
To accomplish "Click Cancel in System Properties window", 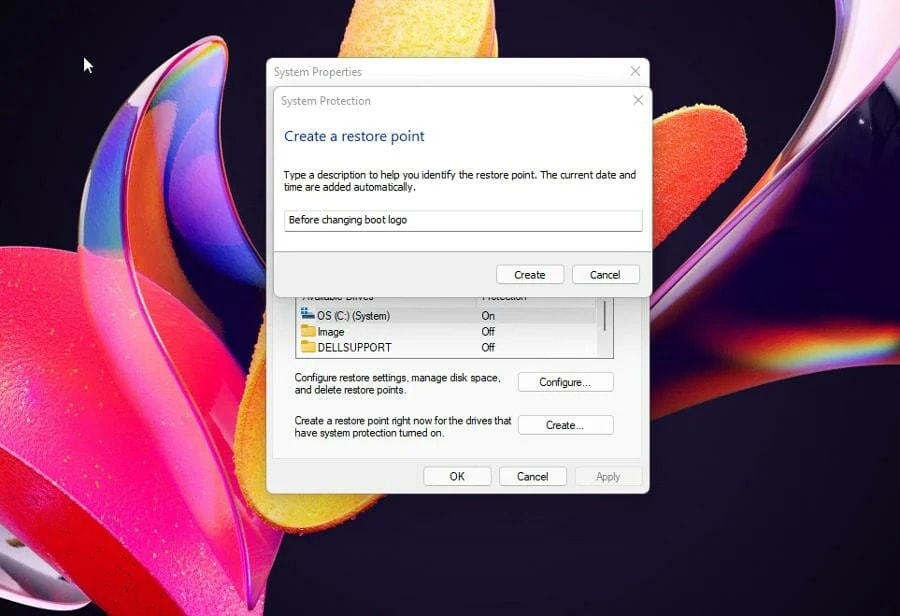I will coord(533,476).
